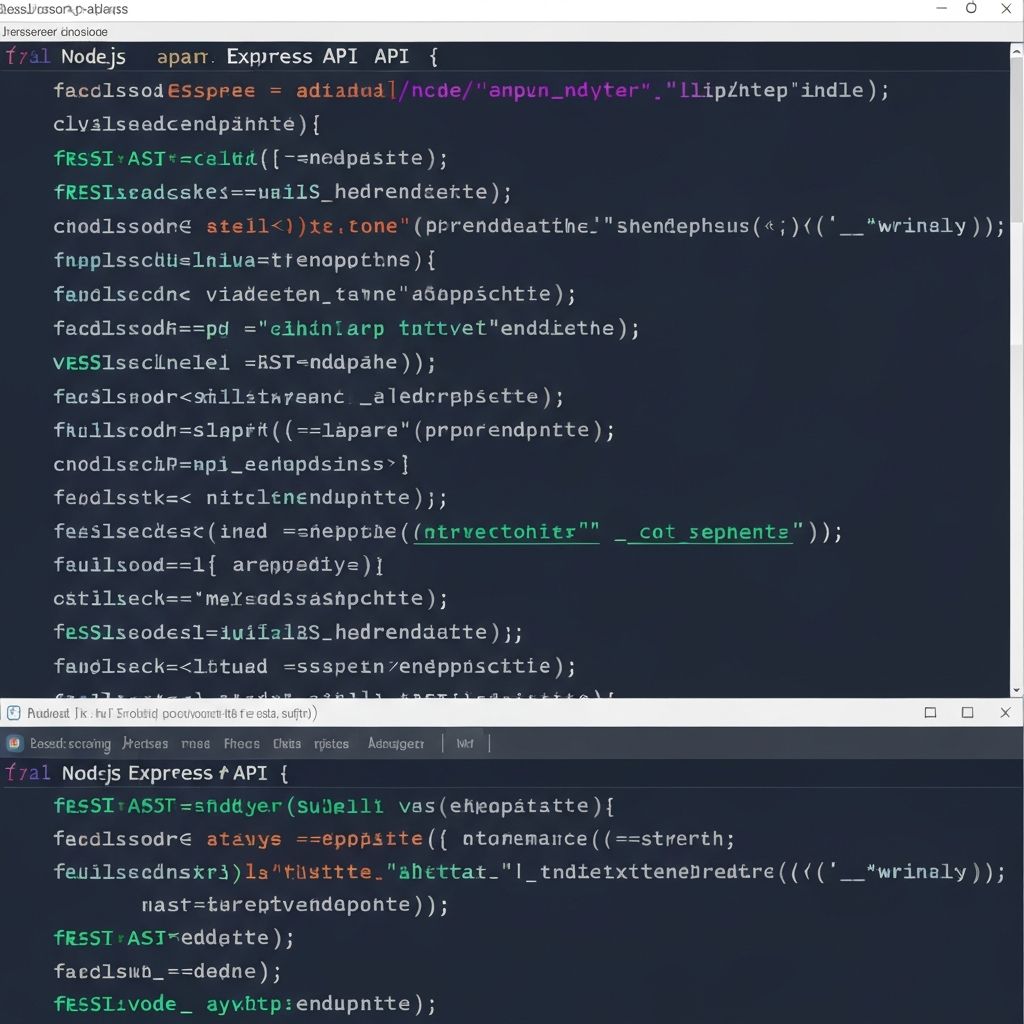Open the Fhecs menu in the lower window
1024x1024 pixels.
tap(244, 743)
